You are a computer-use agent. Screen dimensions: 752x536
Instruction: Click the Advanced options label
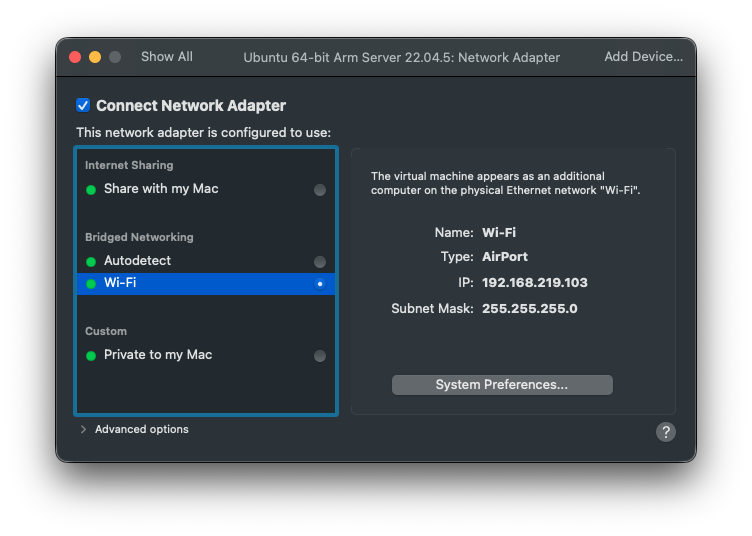142,430
